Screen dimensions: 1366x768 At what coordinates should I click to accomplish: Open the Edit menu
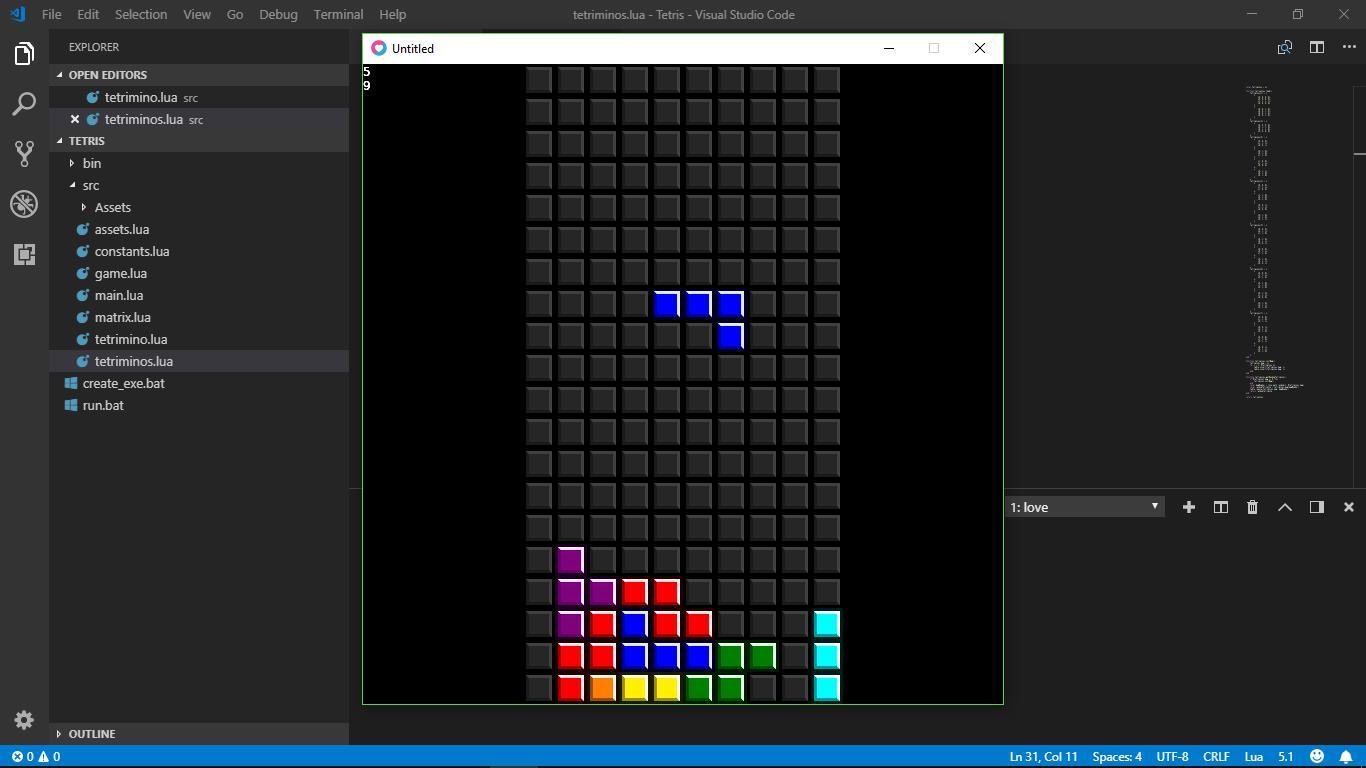coord(88,14)
